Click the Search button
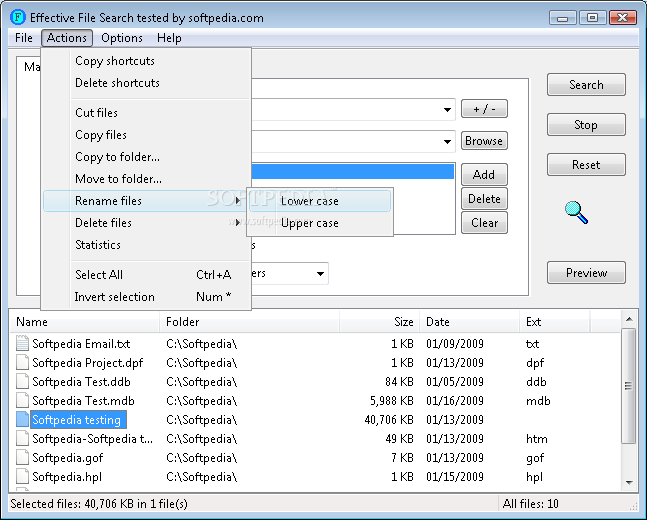This screenshot has height=520, width=647. (x=586, y=85)
